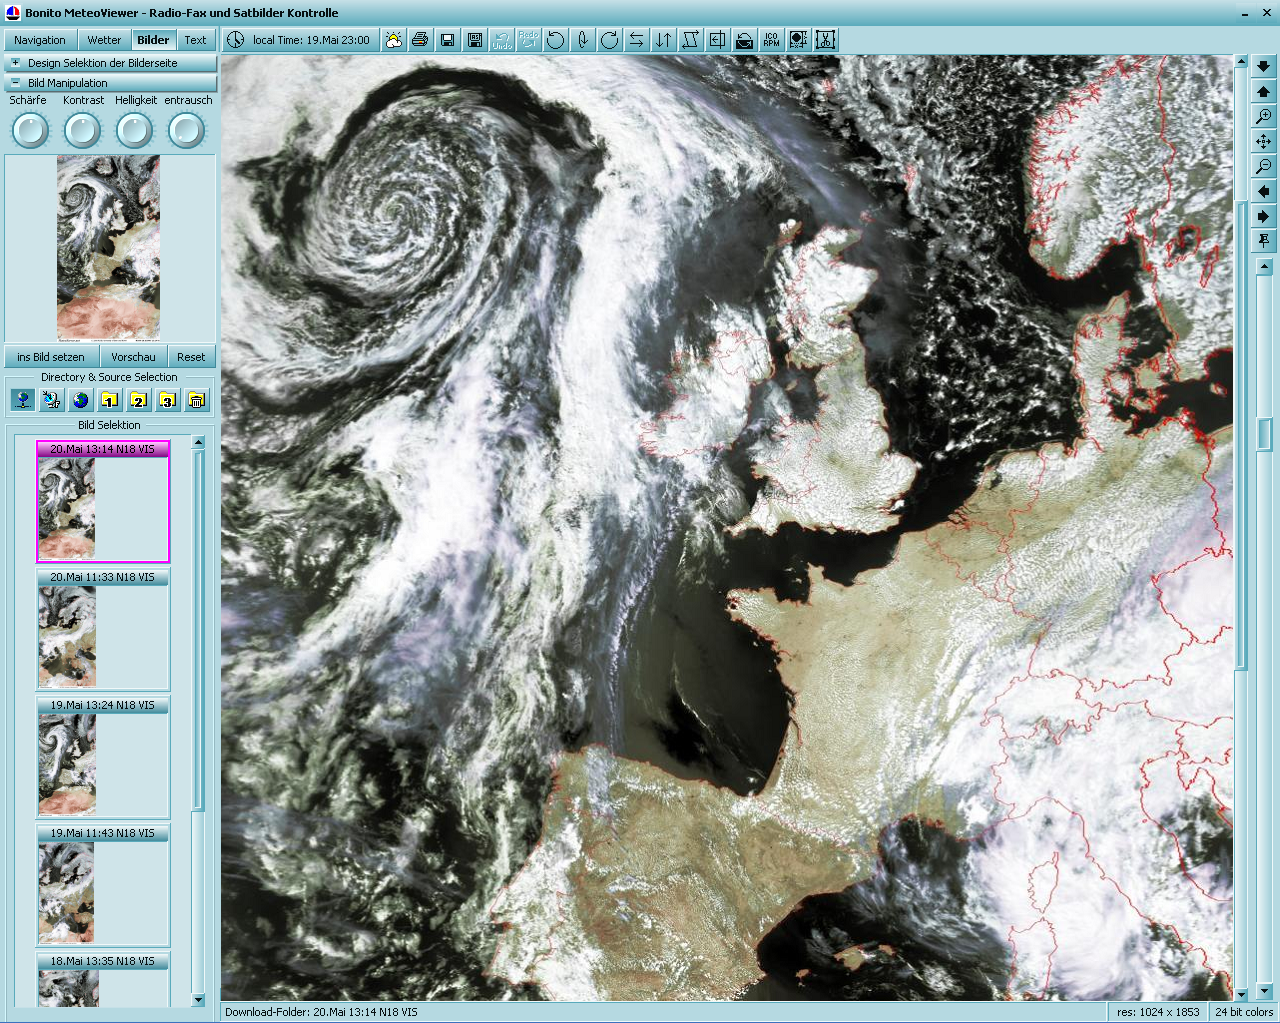Click the zoom in magnifier icon

click(x=1264, y=117)
